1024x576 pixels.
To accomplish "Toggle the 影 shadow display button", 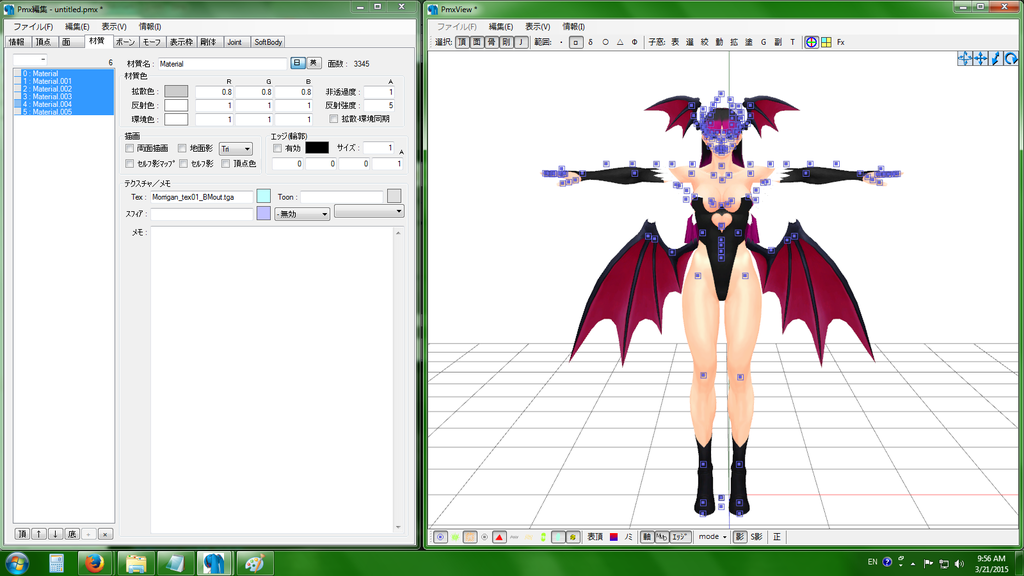I will coord(740,537).
